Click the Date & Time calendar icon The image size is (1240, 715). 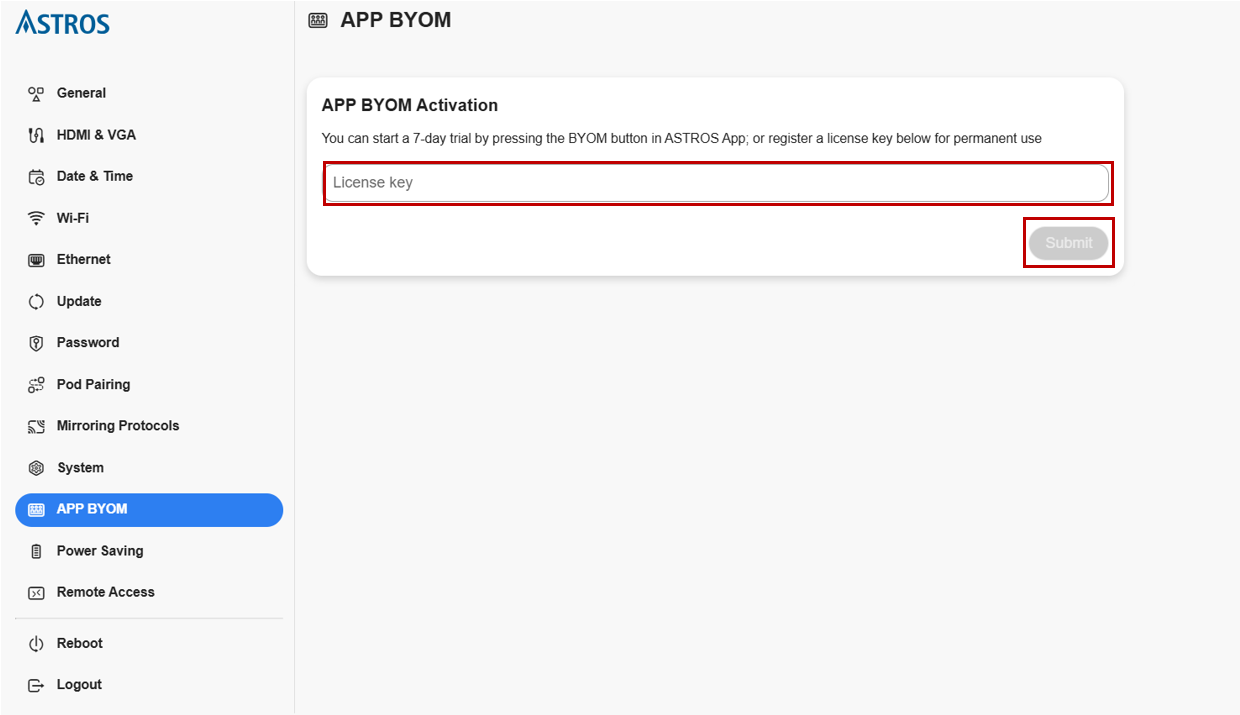tap(36, 177)
